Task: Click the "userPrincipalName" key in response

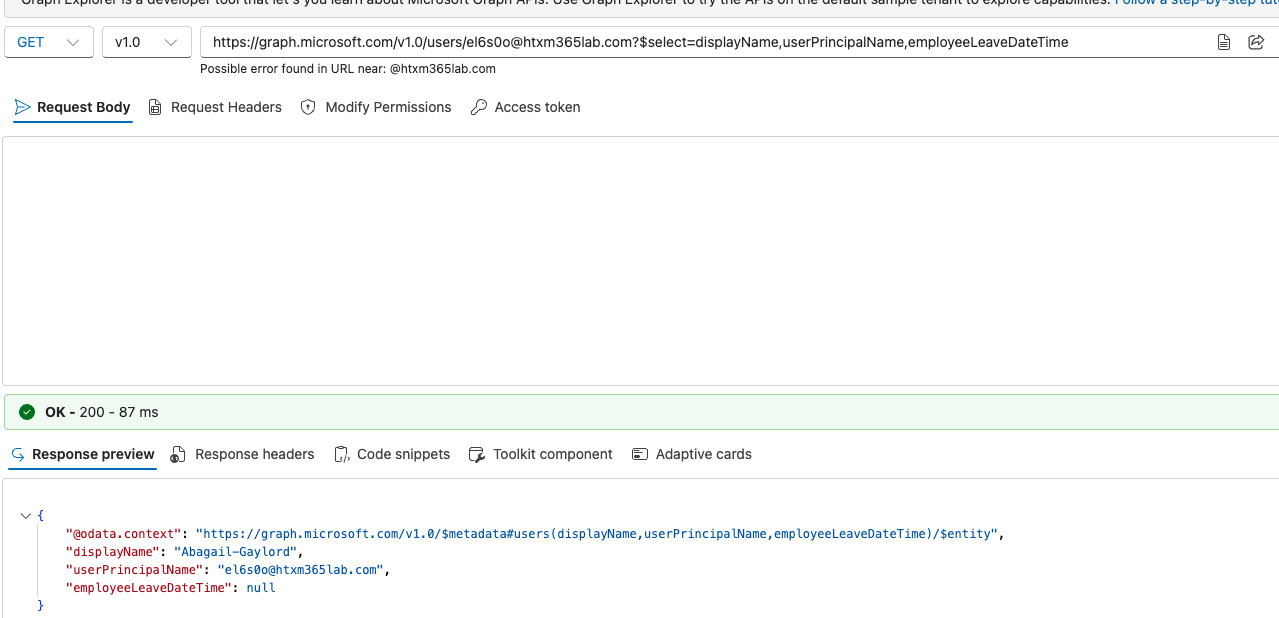Action: point(134,570)
